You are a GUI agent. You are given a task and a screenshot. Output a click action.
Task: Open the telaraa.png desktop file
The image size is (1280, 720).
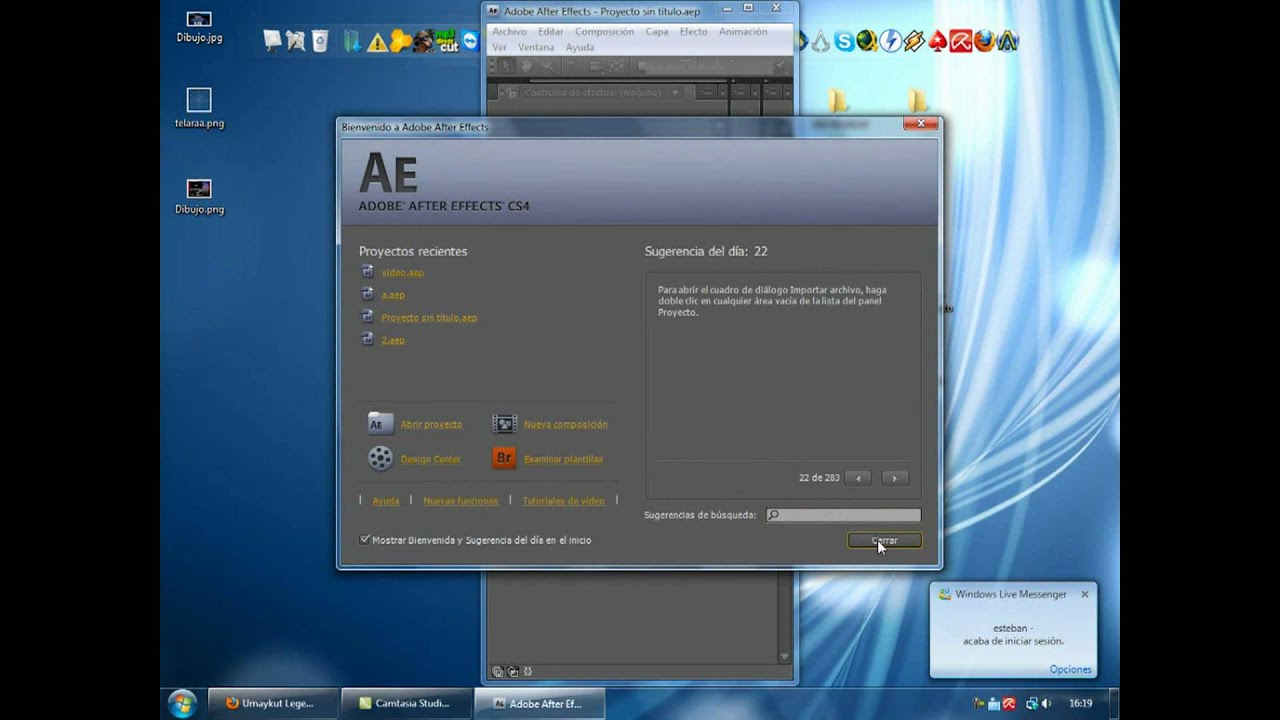point(199,108)
